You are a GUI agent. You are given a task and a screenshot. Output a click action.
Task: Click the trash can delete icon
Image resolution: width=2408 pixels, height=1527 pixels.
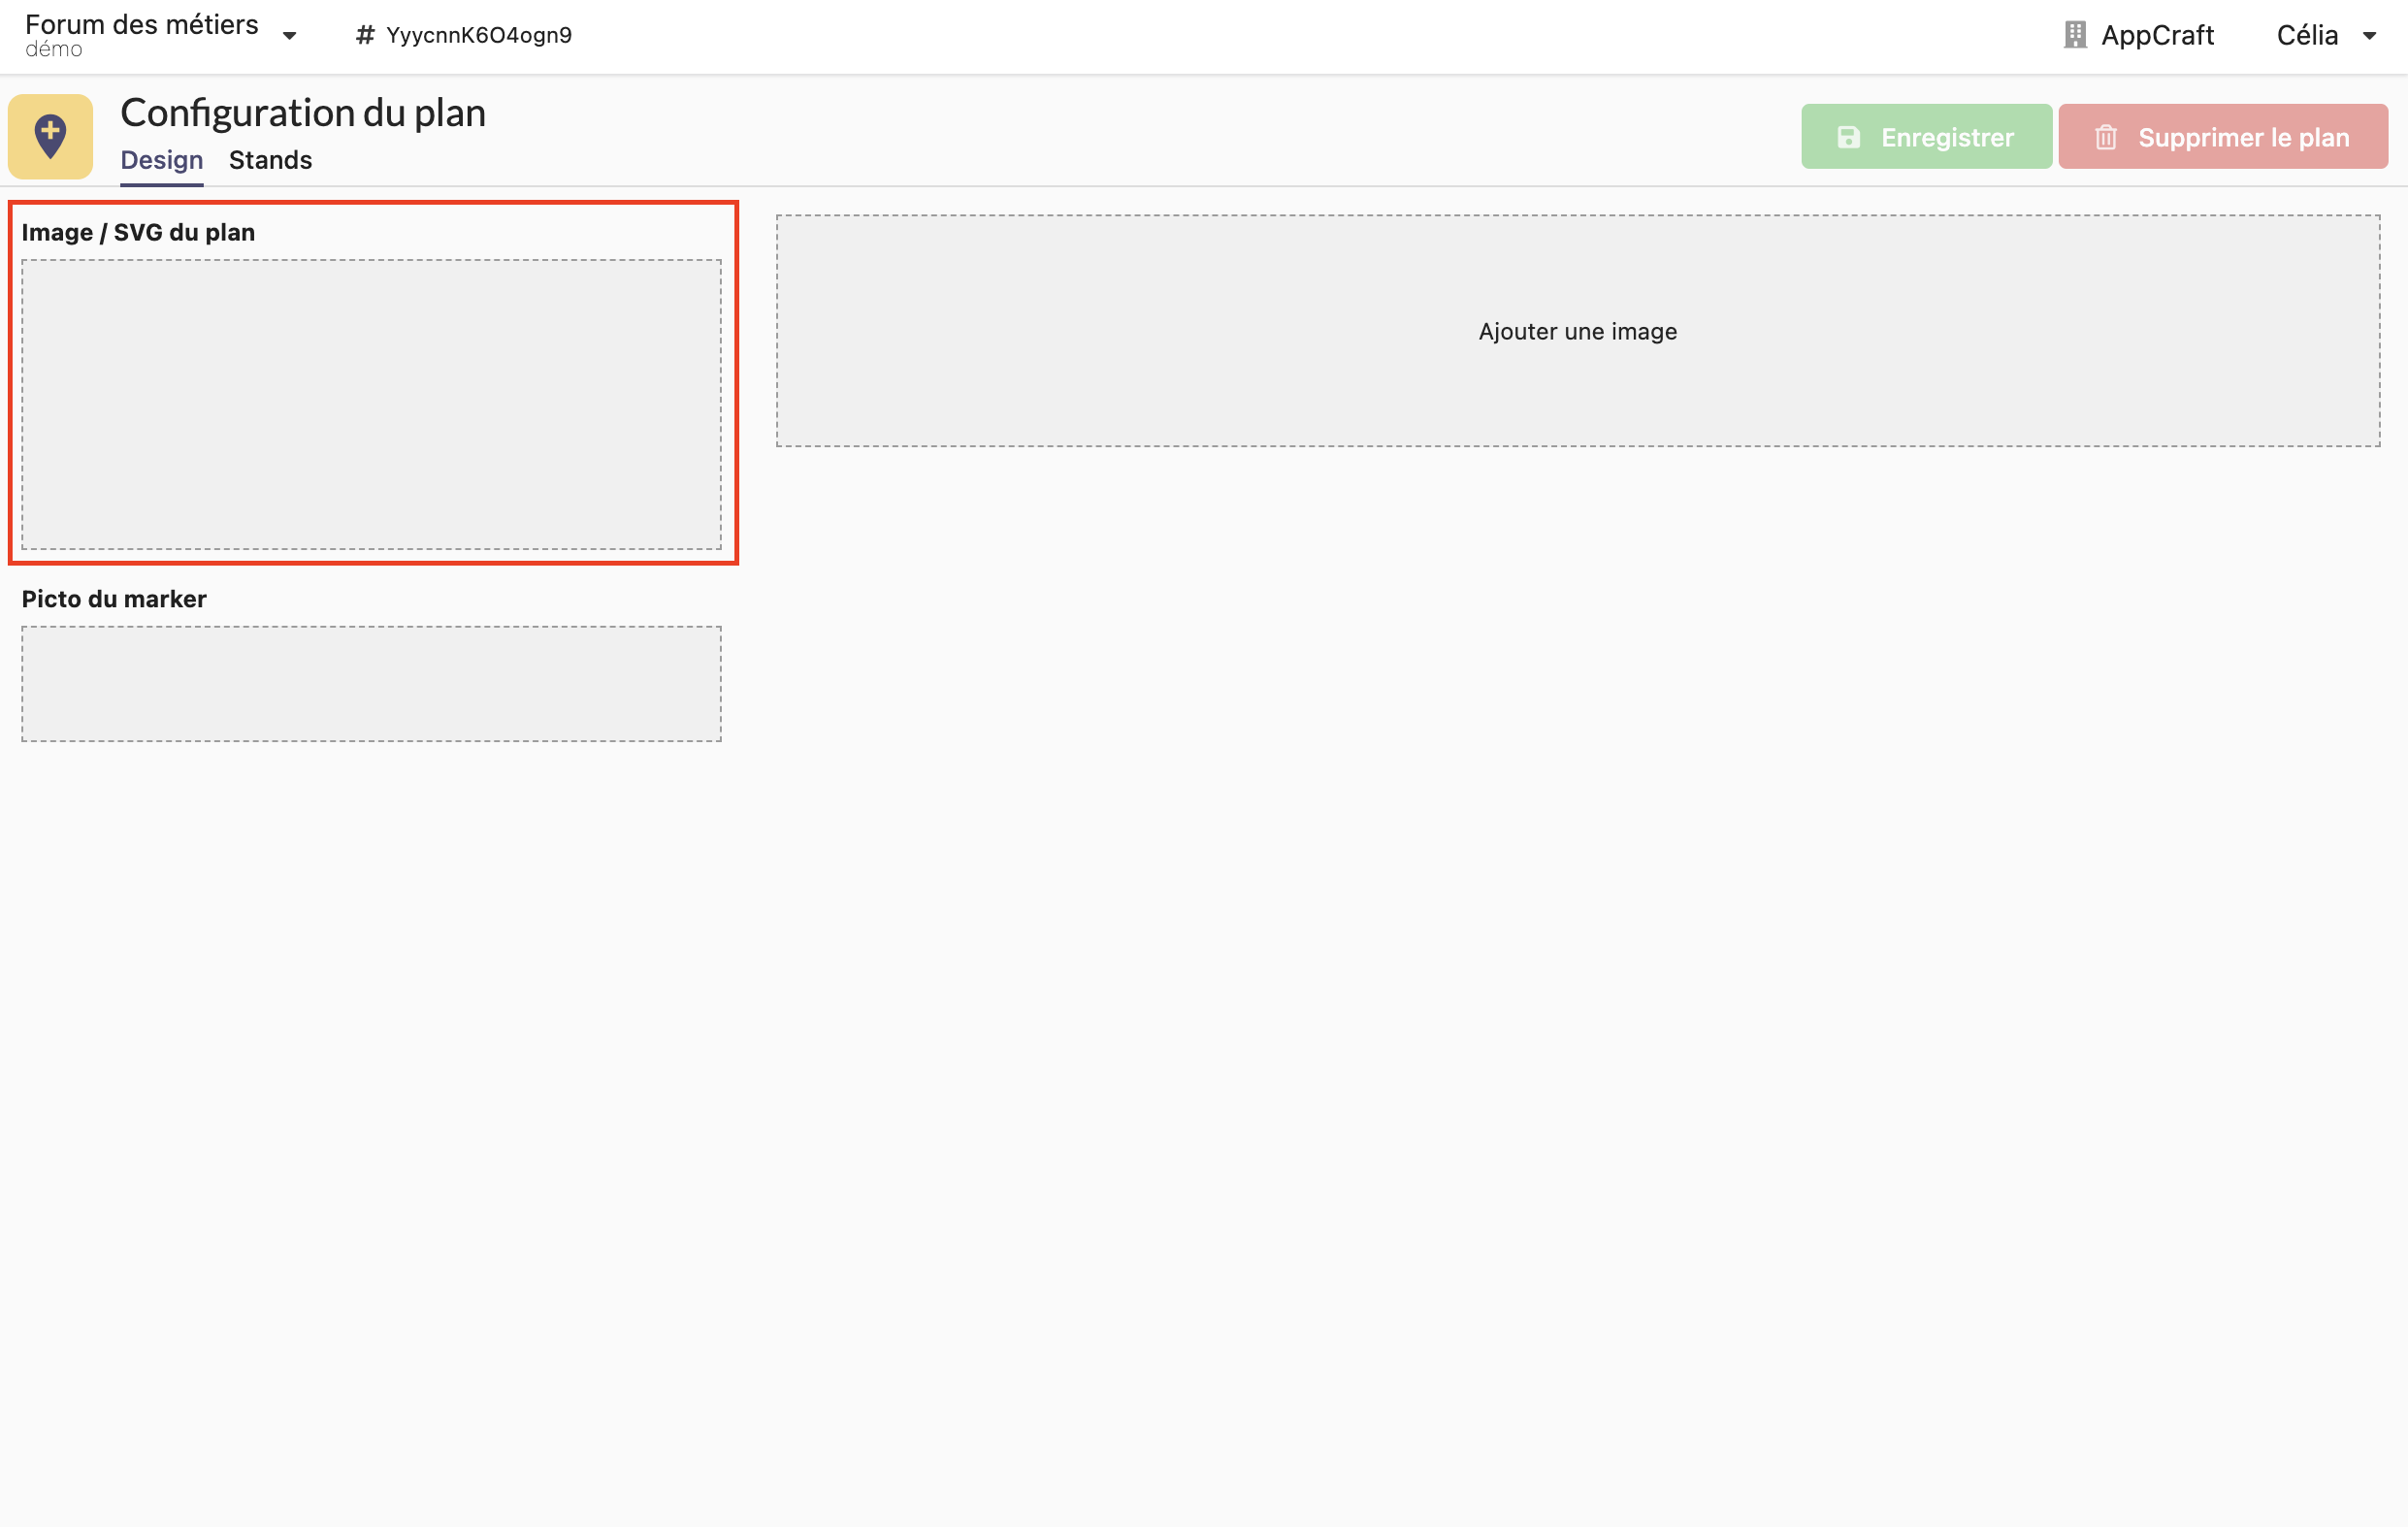point(2105,137)
